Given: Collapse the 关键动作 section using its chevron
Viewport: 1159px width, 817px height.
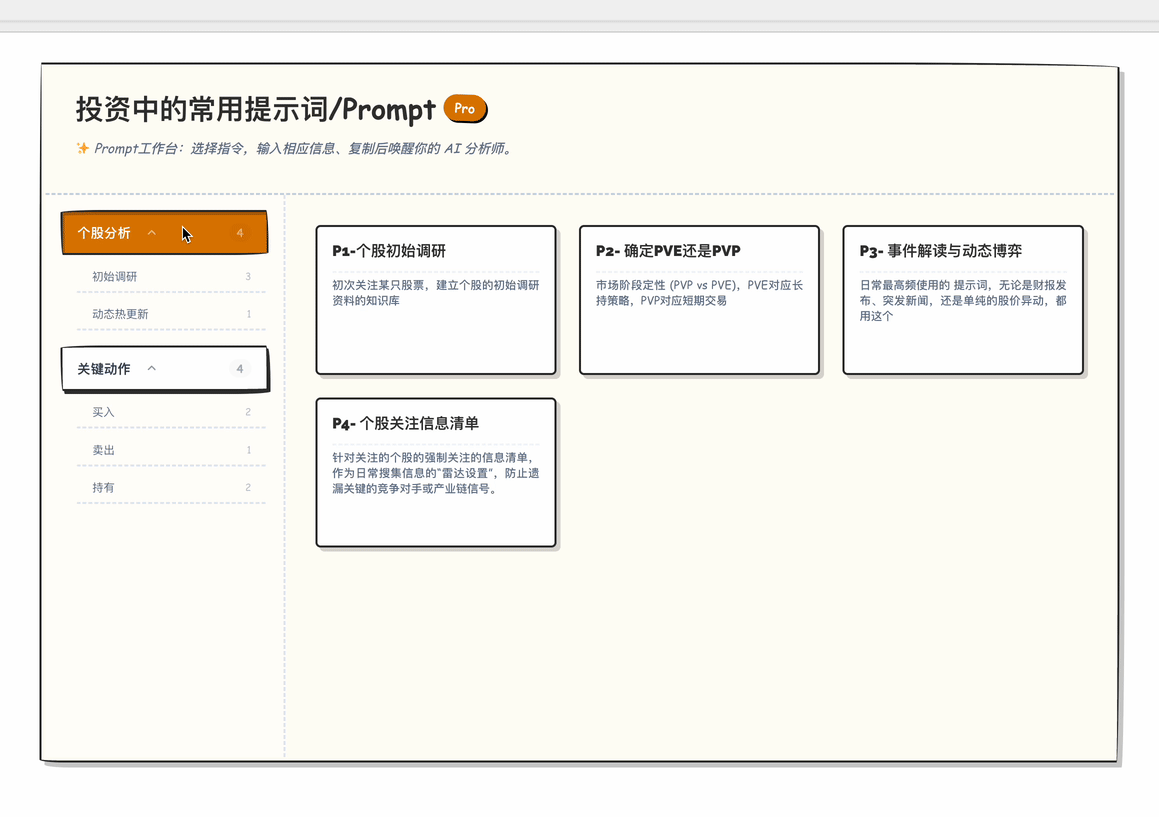Looking at the screenshot, I should 152,369.
